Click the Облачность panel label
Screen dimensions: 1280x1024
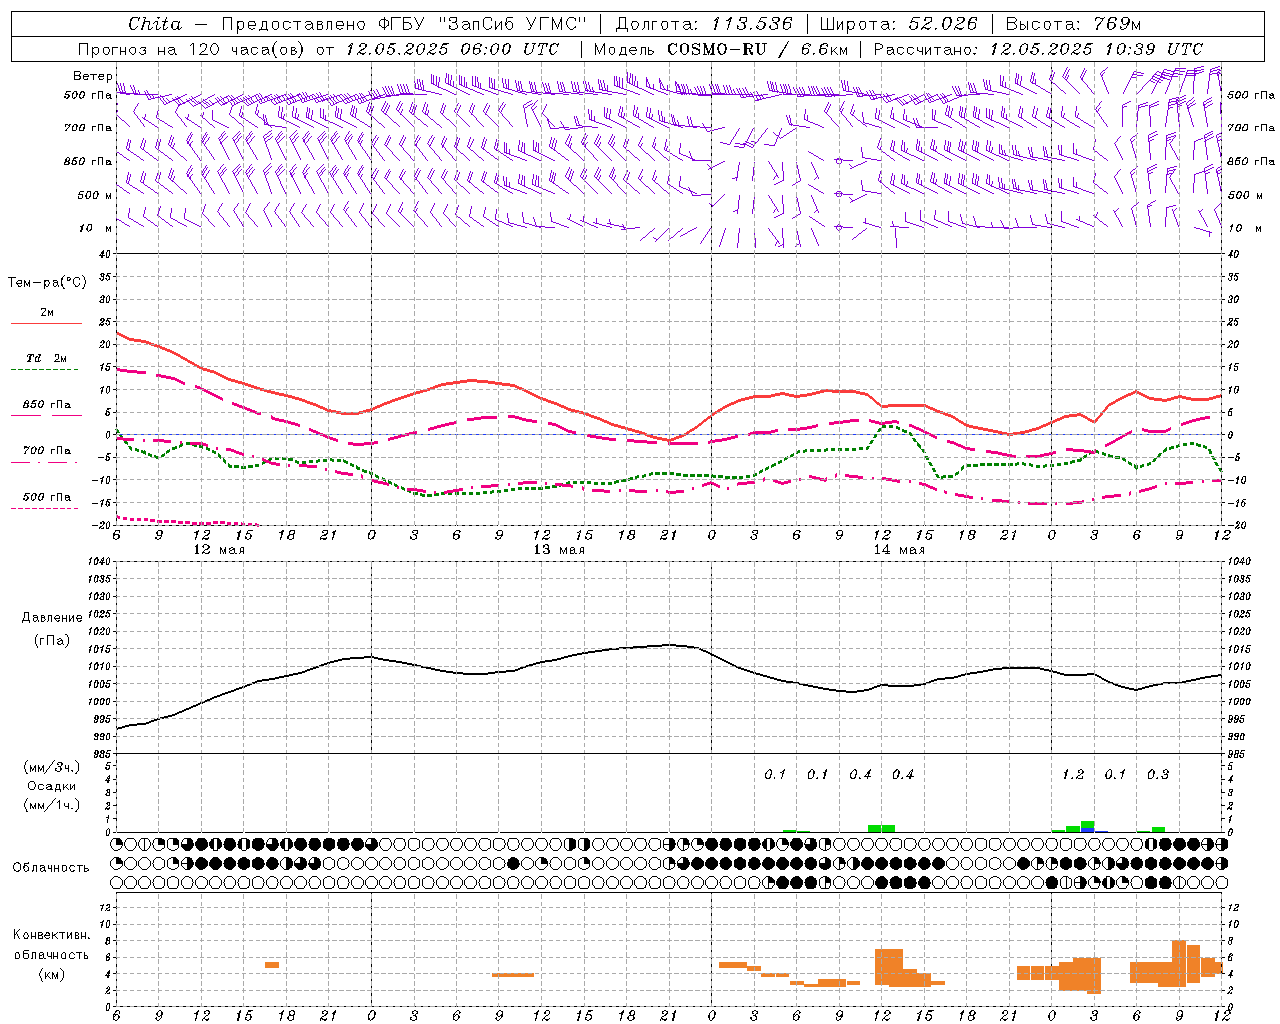click(x=51, y=867)
